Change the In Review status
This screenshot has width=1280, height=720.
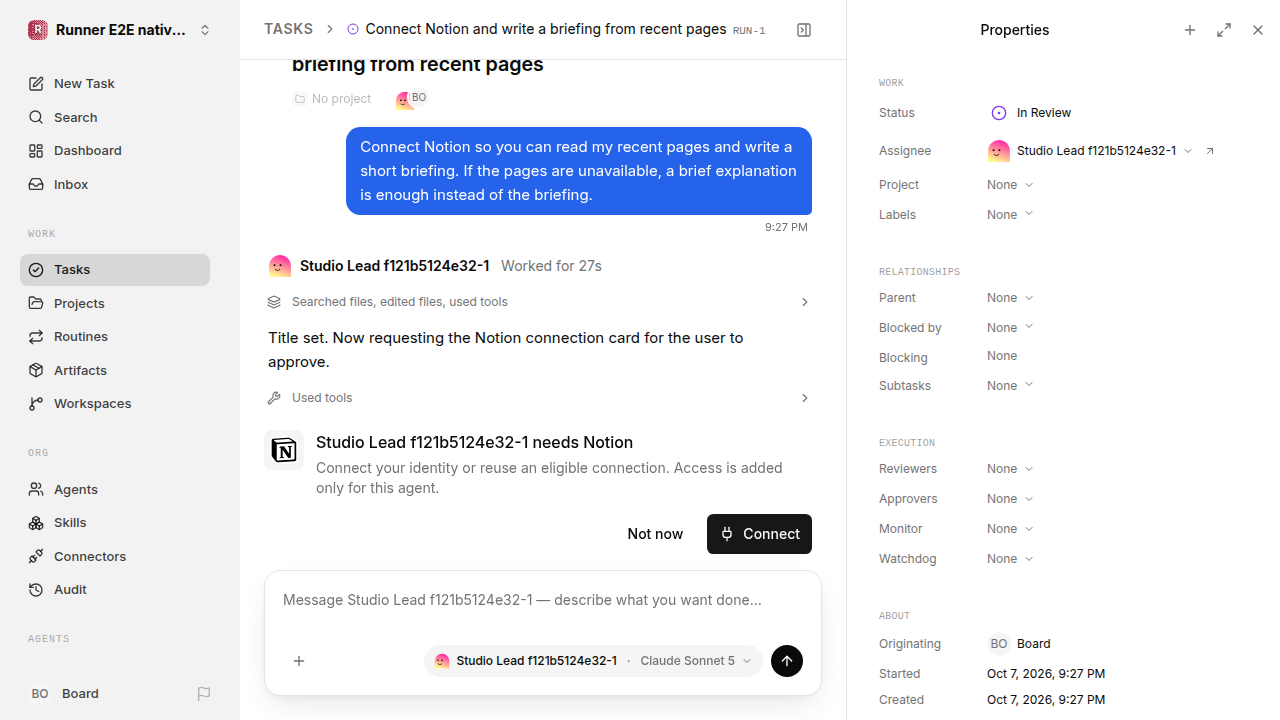[1031, 113]
